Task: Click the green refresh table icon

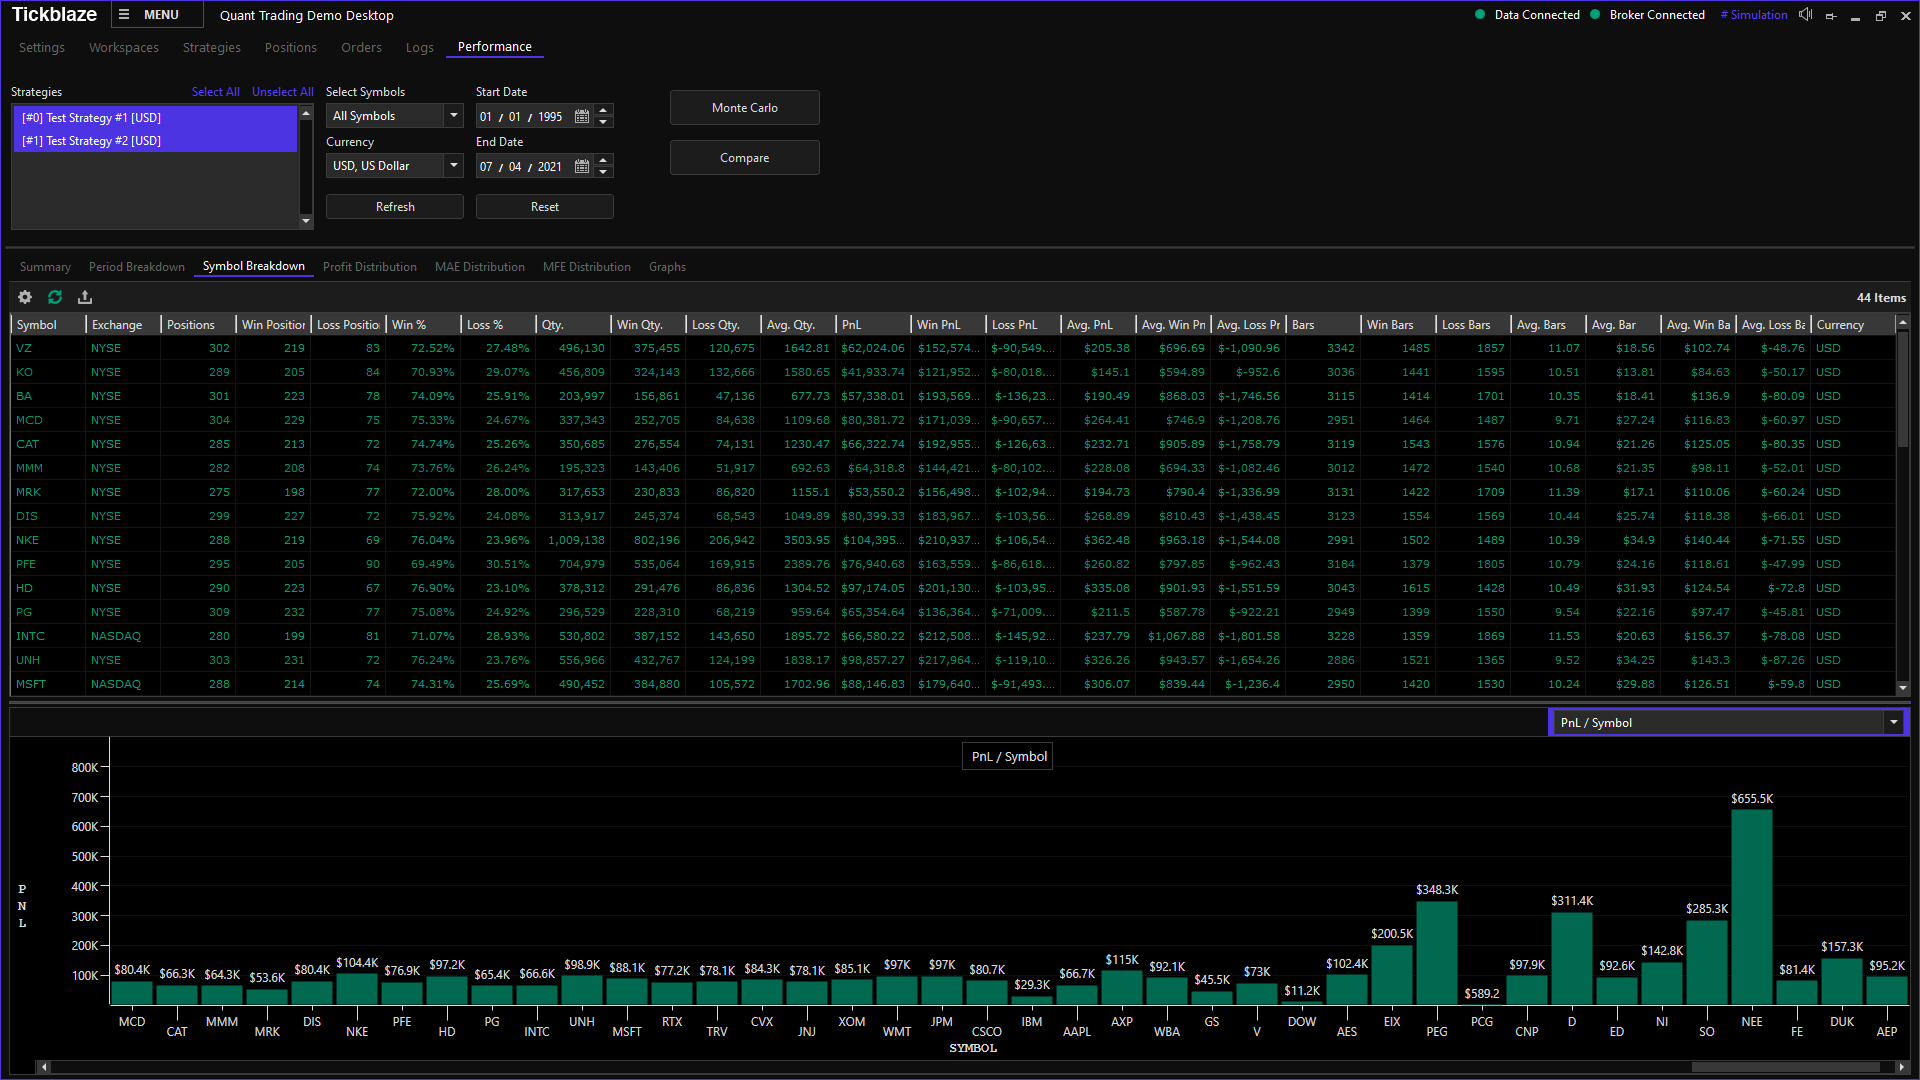Action: pos(55,297)
